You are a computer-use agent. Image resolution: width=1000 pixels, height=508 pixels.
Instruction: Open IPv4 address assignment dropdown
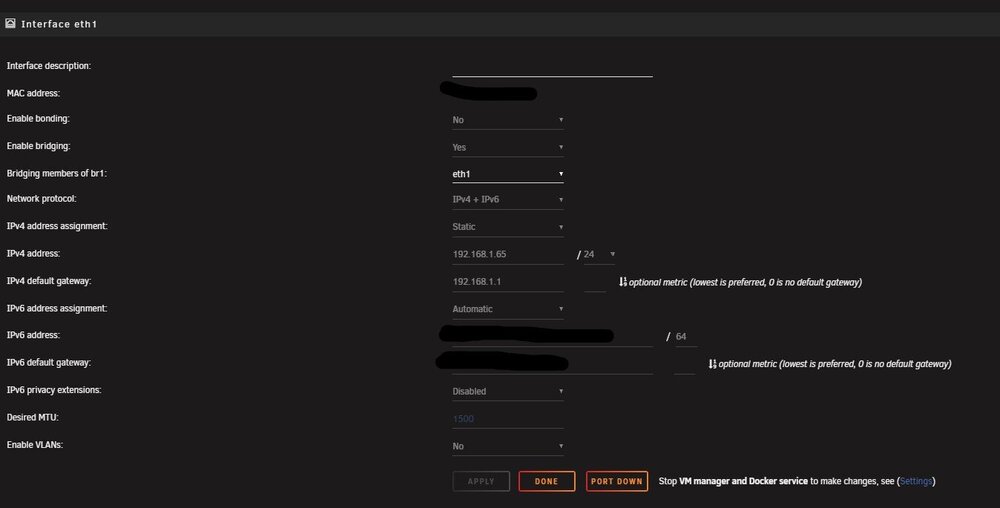(x=508, y=227)
